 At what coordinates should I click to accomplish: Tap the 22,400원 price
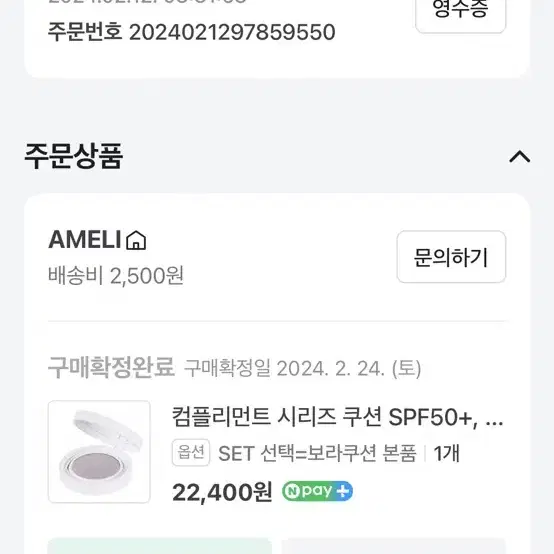[222, 492]
